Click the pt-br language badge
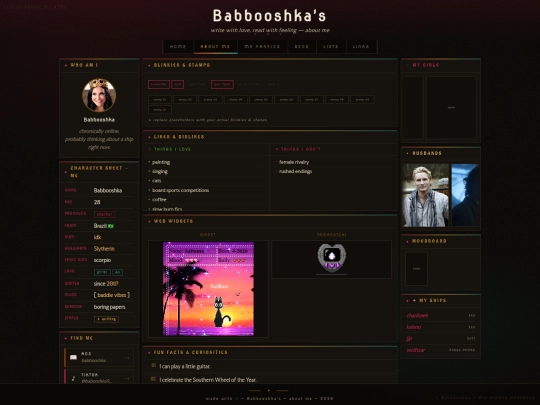 102,272
